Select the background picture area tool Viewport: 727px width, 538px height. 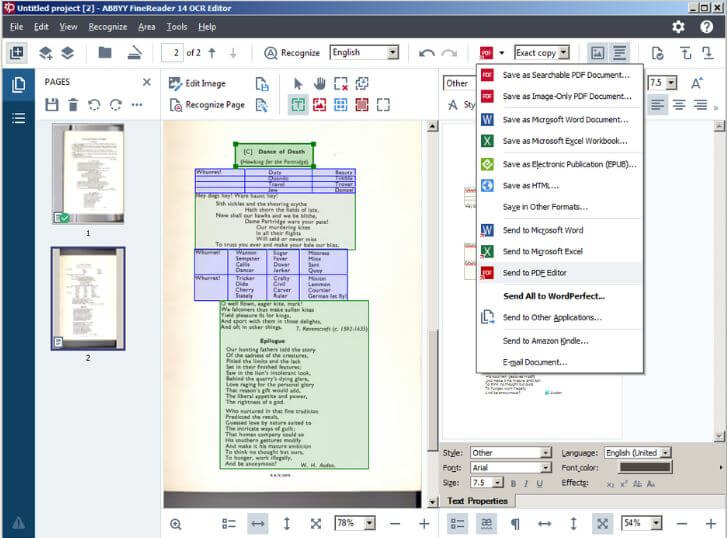(x=362, y=105)
